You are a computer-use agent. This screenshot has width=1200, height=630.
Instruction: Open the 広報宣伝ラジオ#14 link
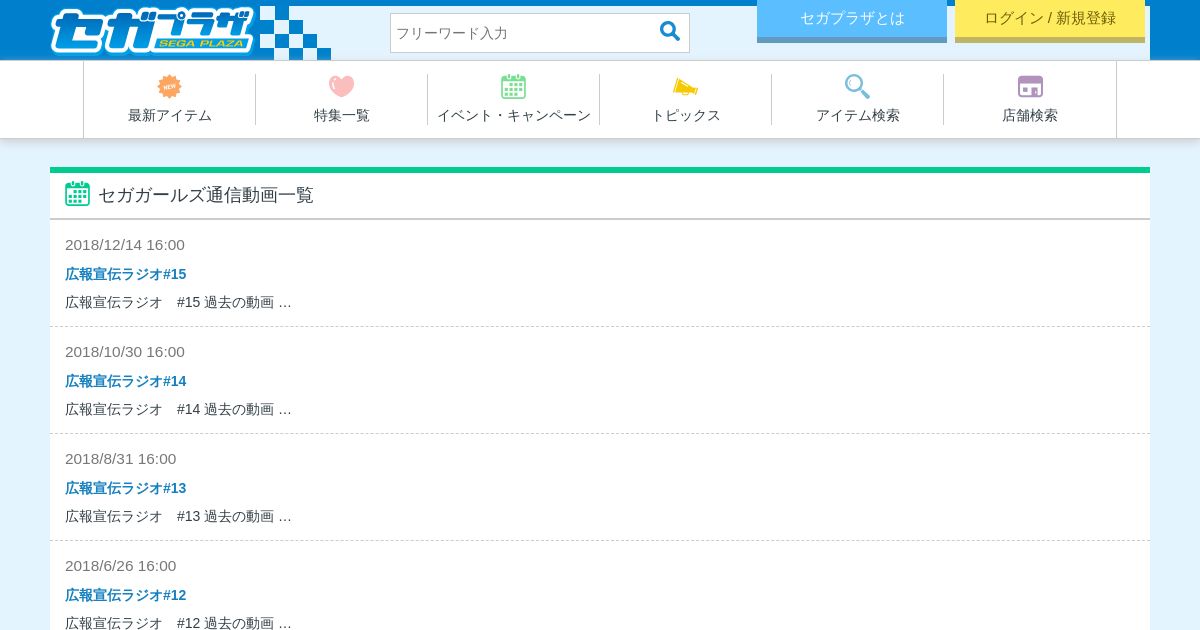[126, 381]
